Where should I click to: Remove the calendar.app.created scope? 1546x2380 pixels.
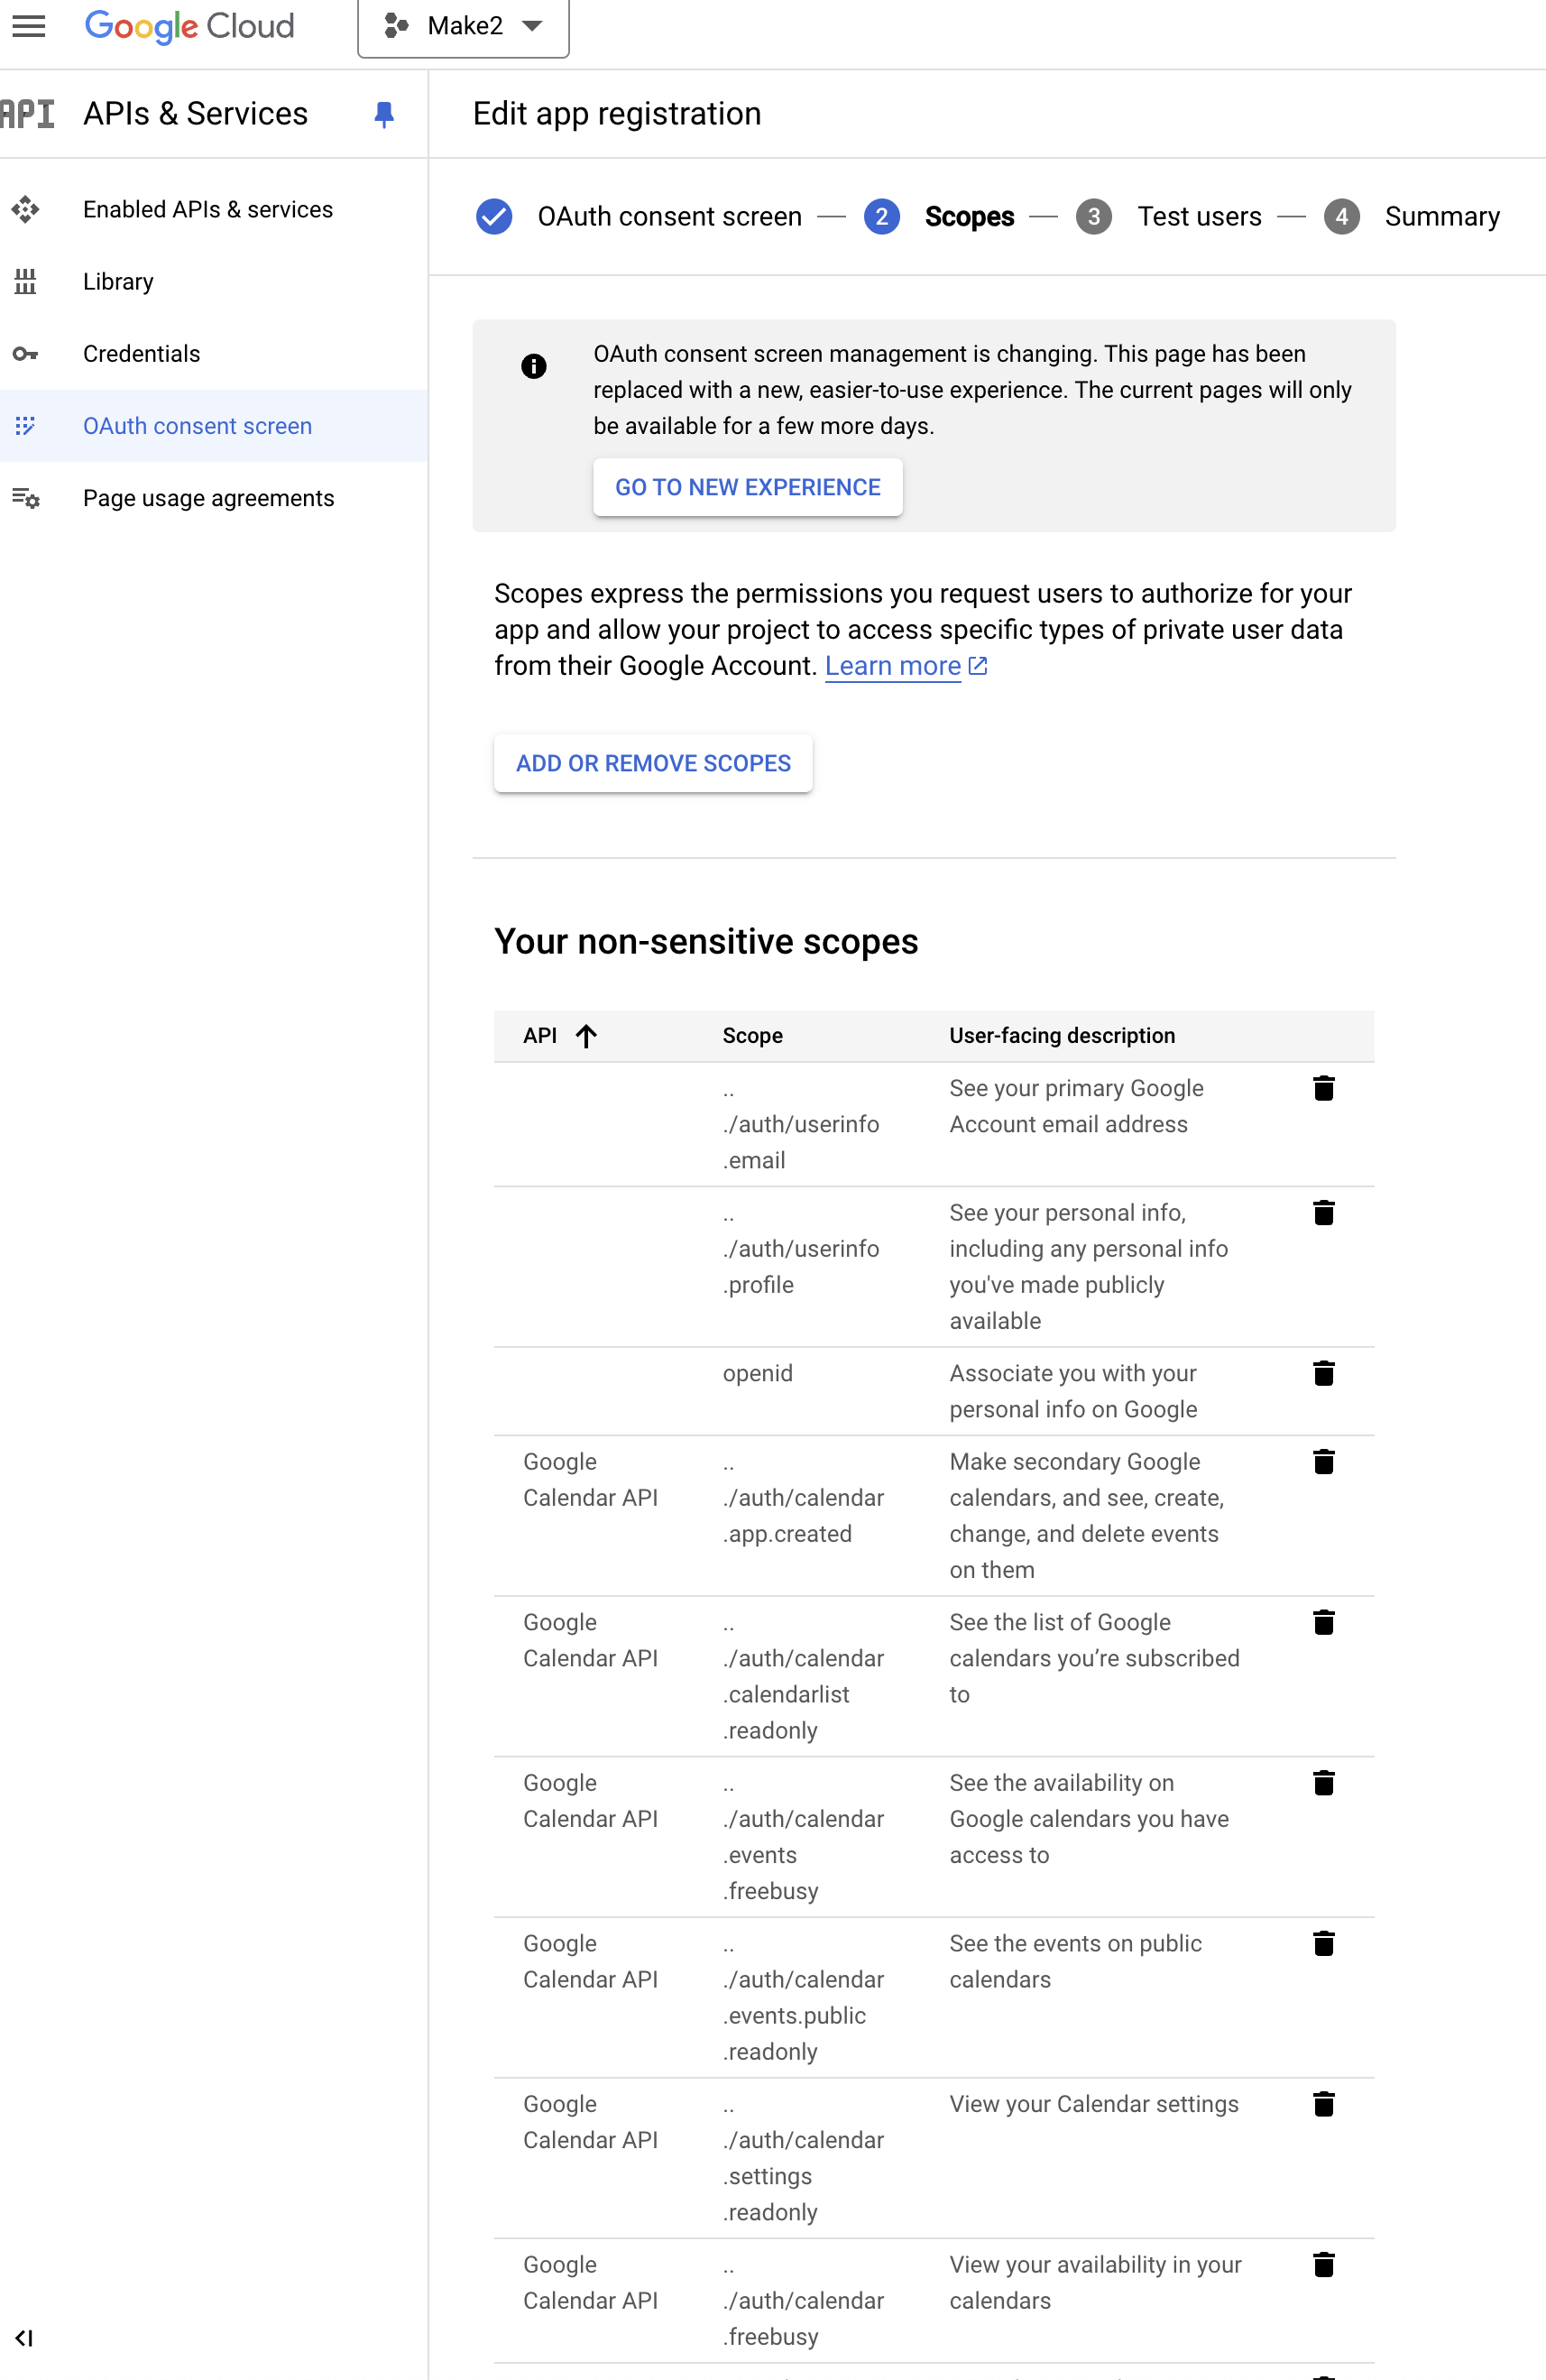pos(1323,1462)
